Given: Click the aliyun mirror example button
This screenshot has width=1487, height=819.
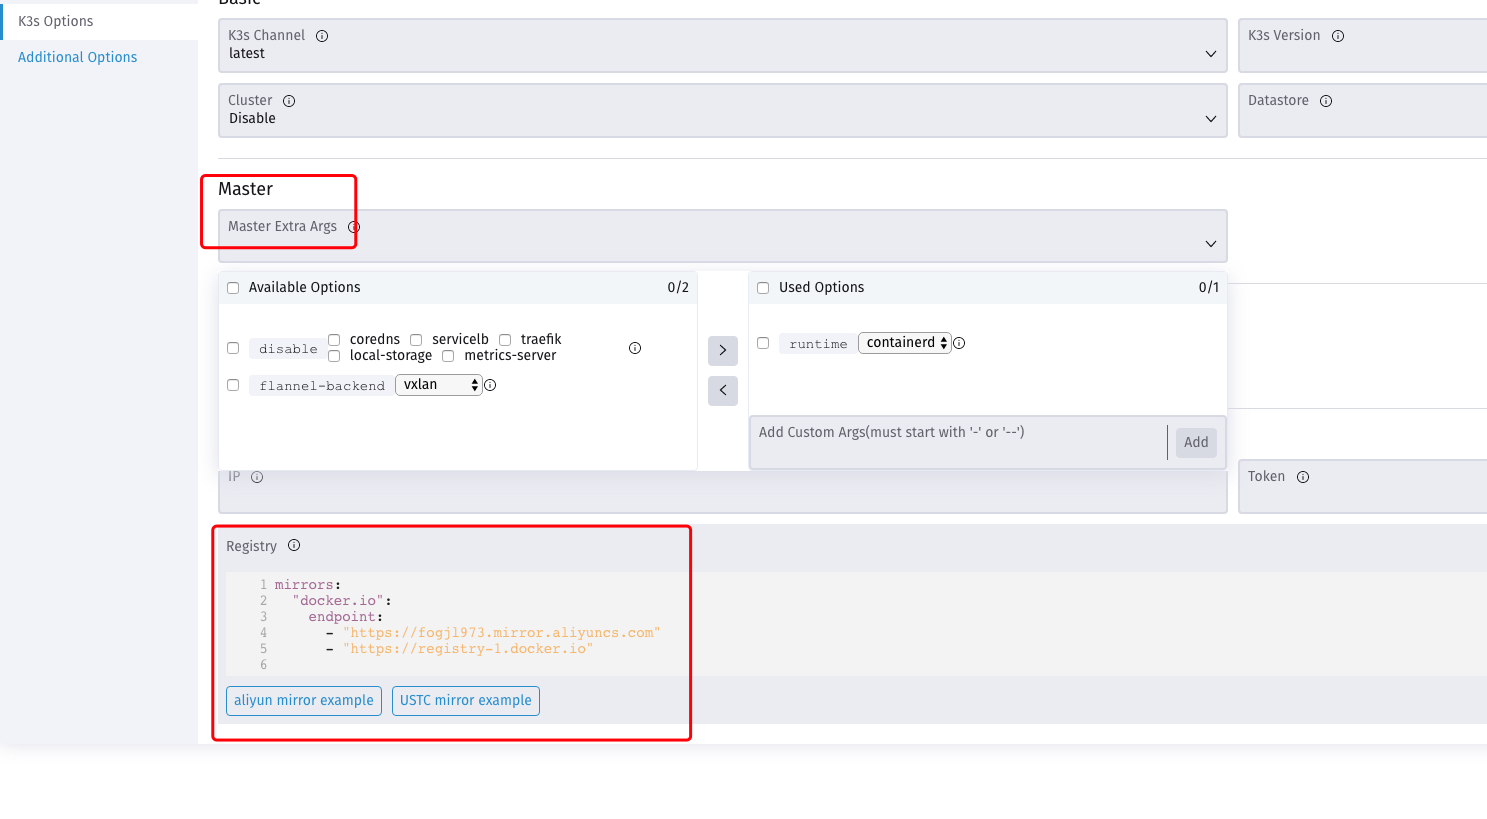Looking at the screenshot, I should (x=303, y=700).
